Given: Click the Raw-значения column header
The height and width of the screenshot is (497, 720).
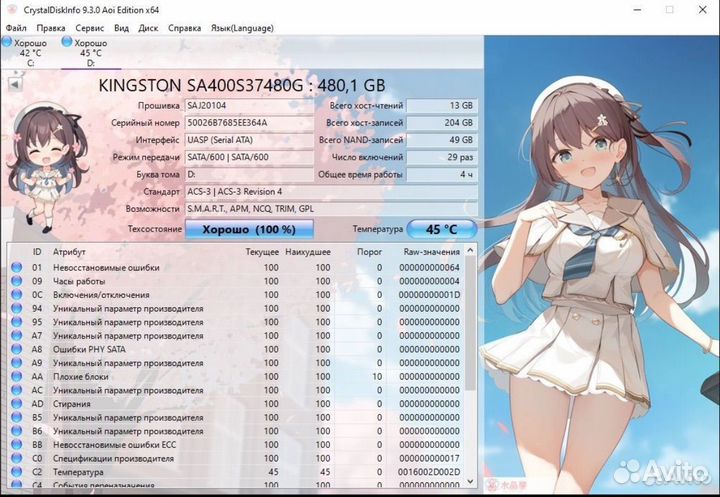Looking at the screenshot, I should point(432,252).
